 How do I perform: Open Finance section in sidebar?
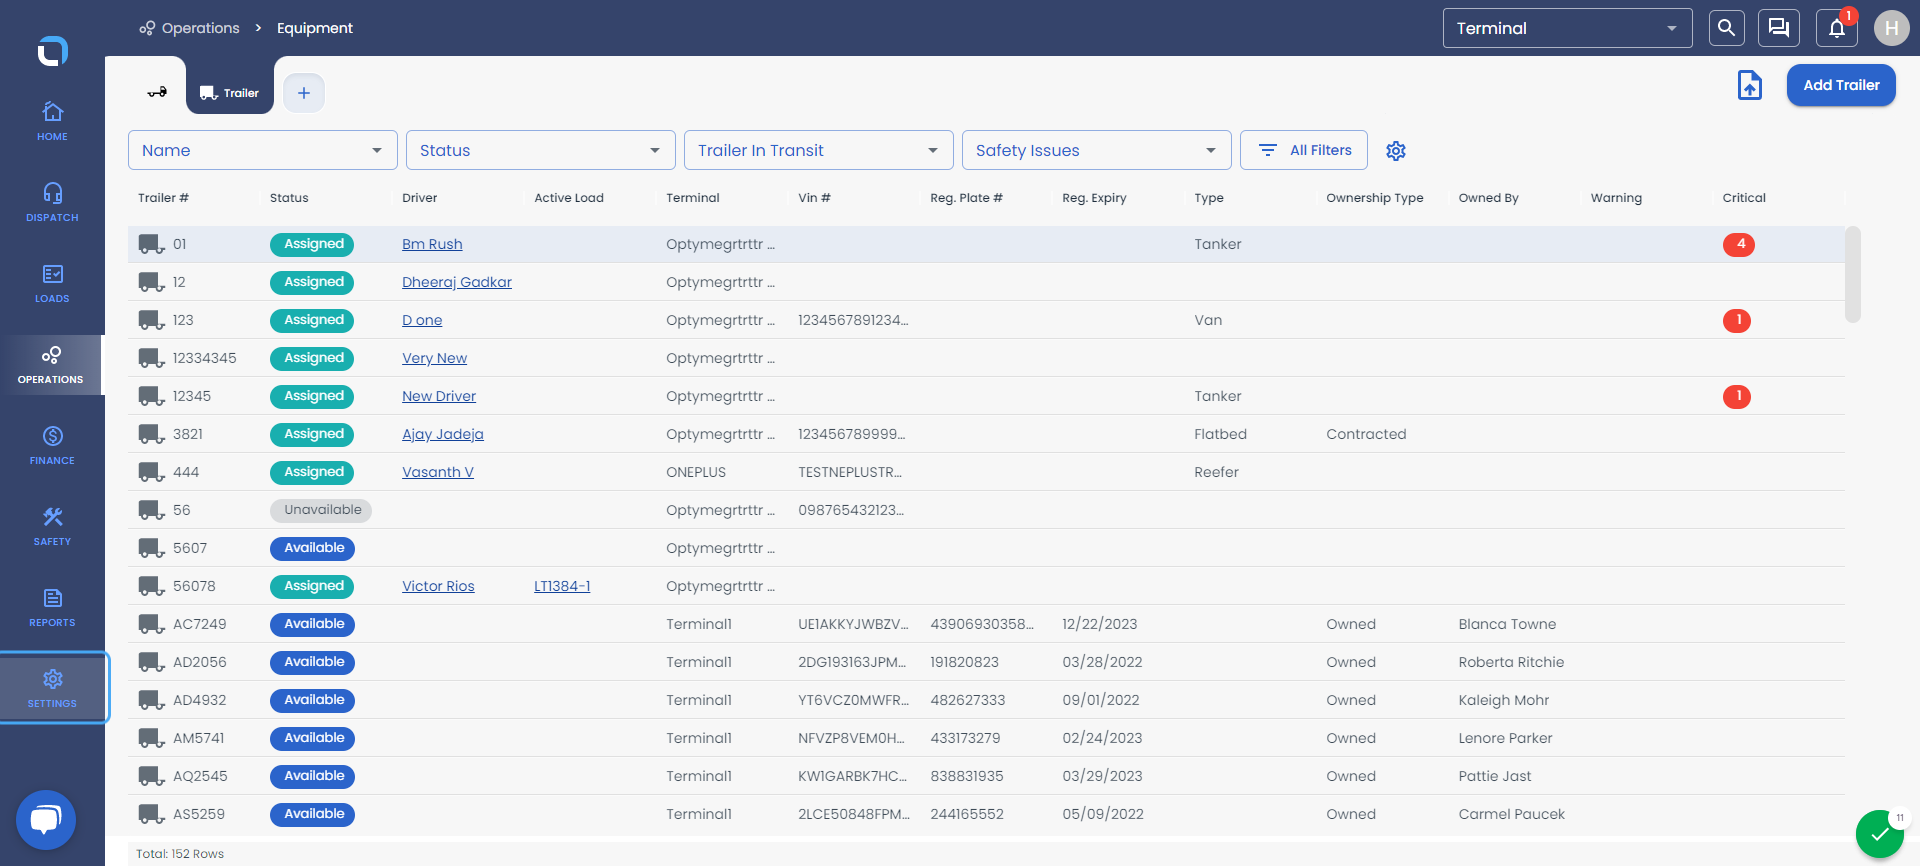(x=52, y=444)
